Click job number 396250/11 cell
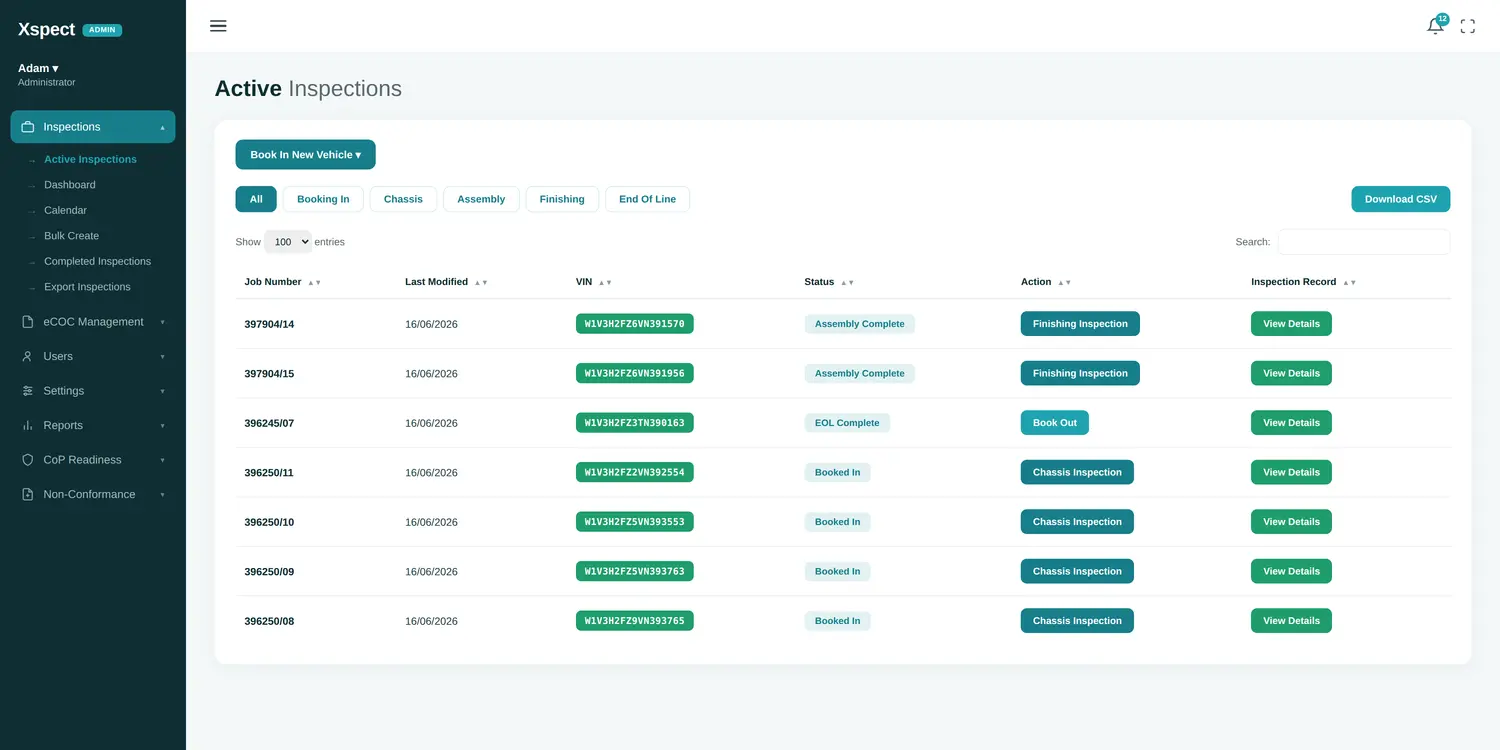 pos(269,472)
